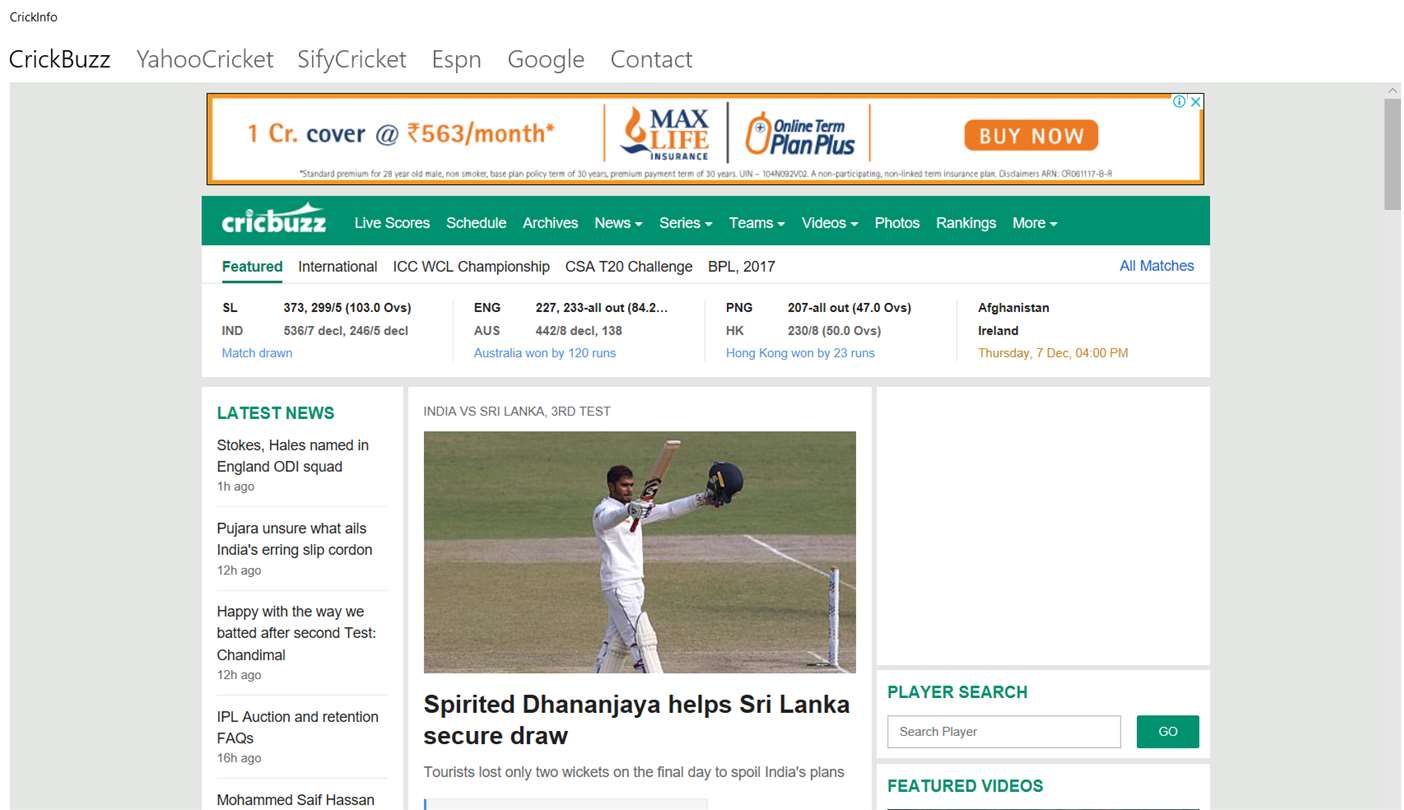Read Chandimal happy with batting article
Screen dimensions: 1404x810
[297, 633]
